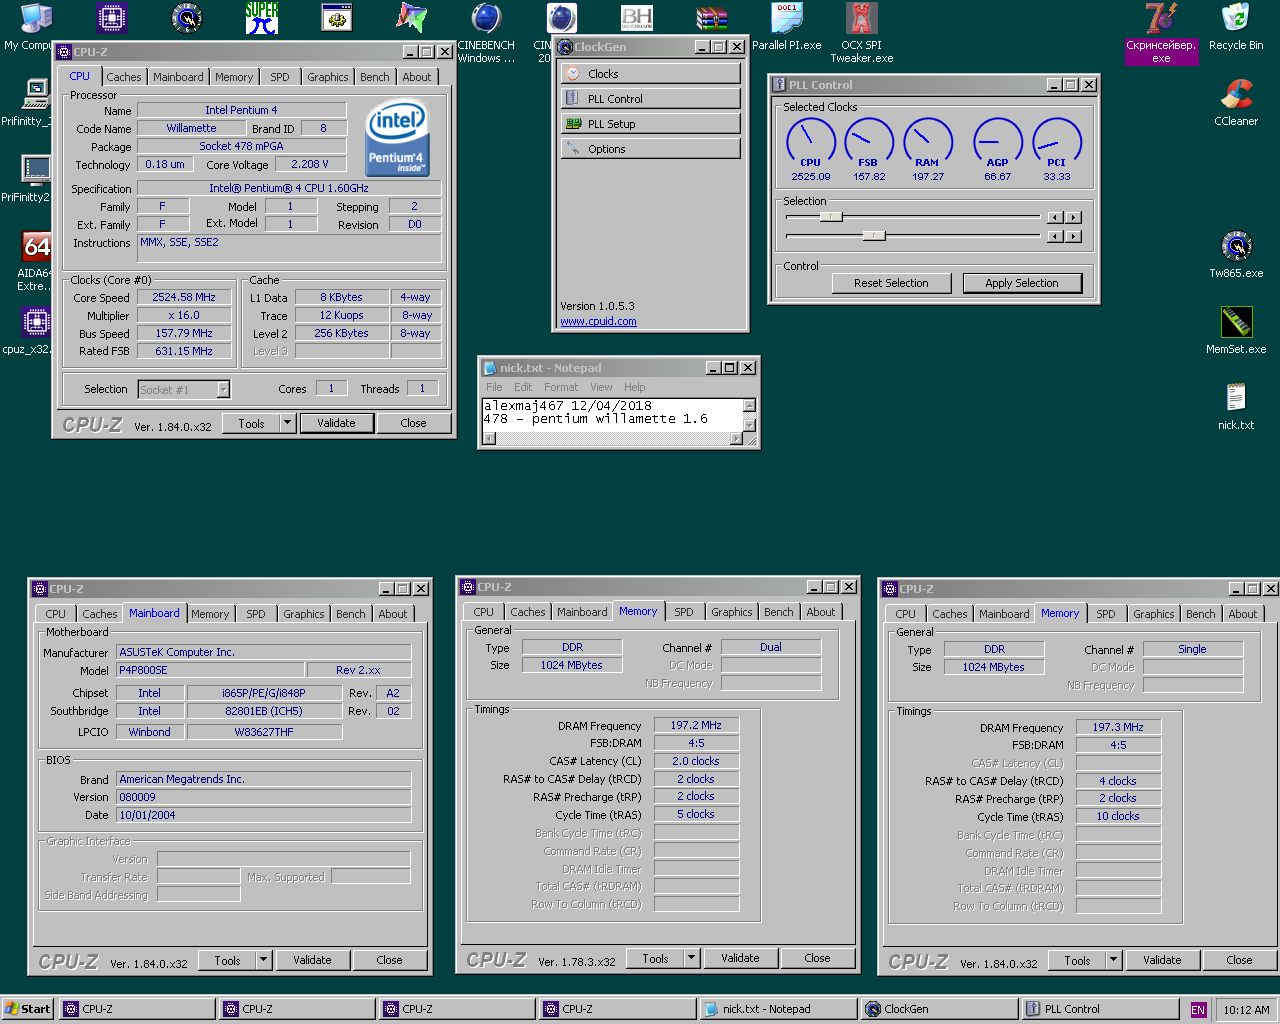Click the EN language indicator in tray
The height and width of the screenshot is (1024, 1280).
1198,1010
